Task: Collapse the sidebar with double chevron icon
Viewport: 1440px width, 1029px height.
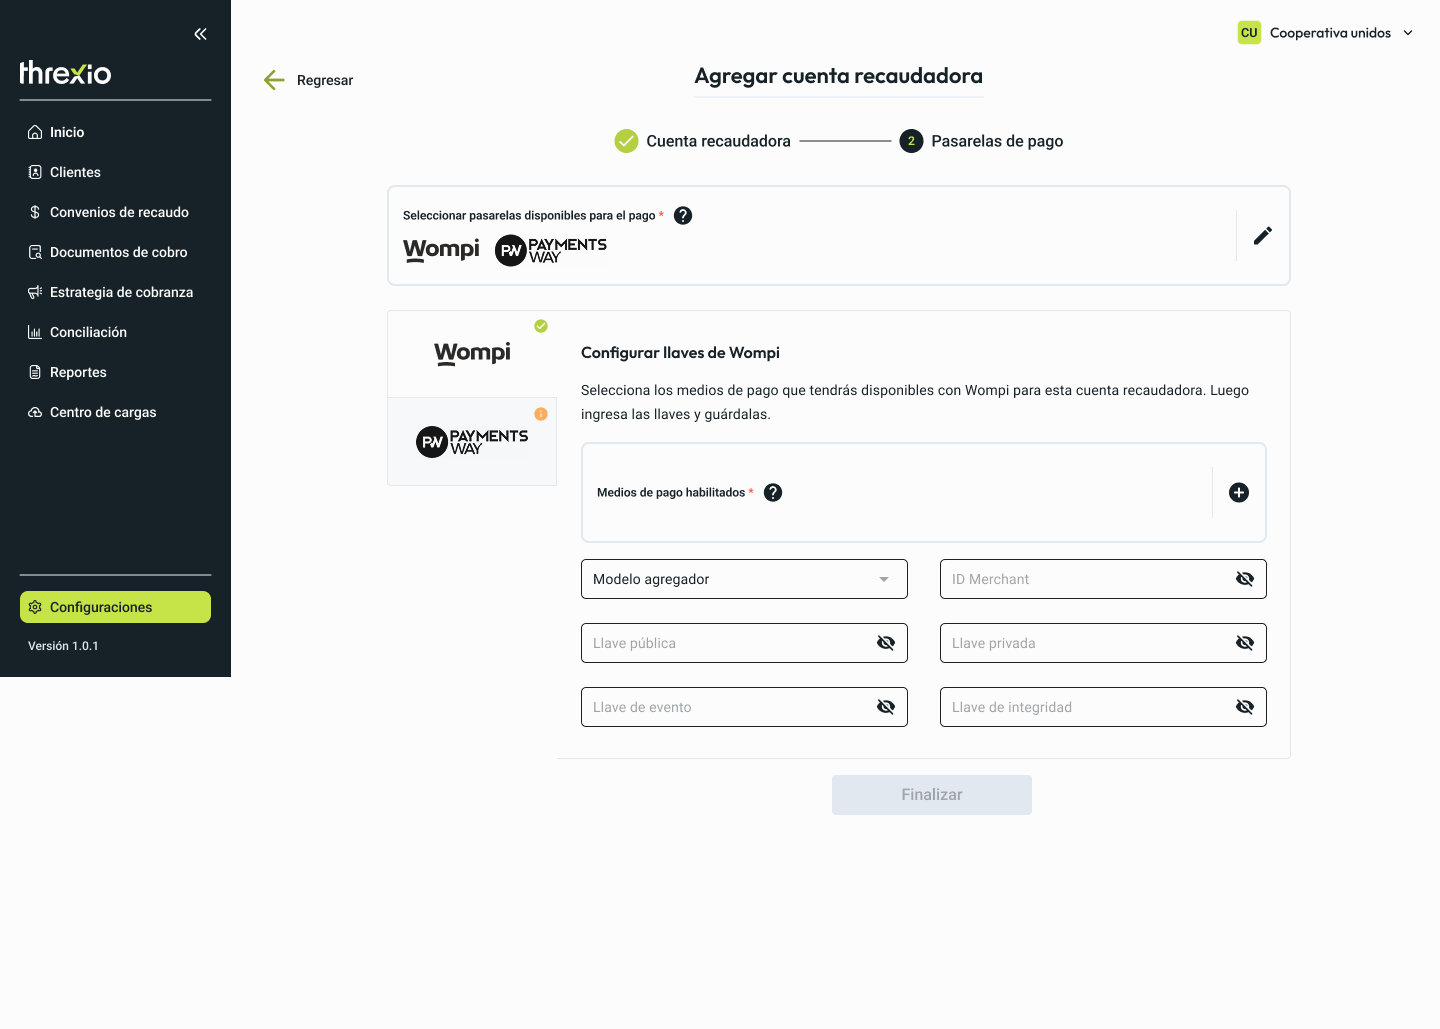Action: point(200,34)
